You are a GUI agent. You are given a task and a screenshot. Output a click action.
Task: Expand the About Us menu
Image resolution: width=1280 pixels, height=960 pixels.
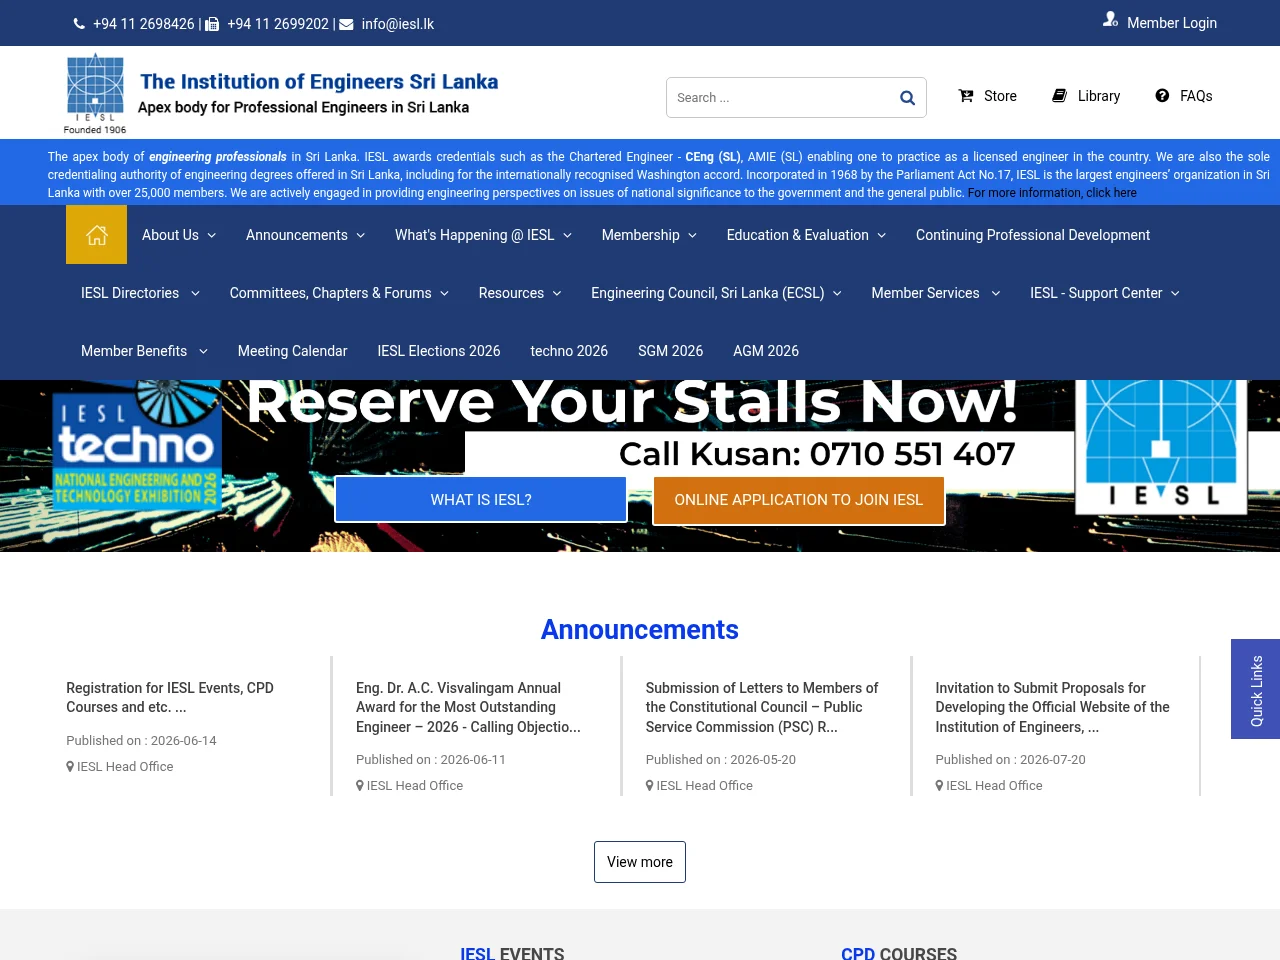pos(179,235)
